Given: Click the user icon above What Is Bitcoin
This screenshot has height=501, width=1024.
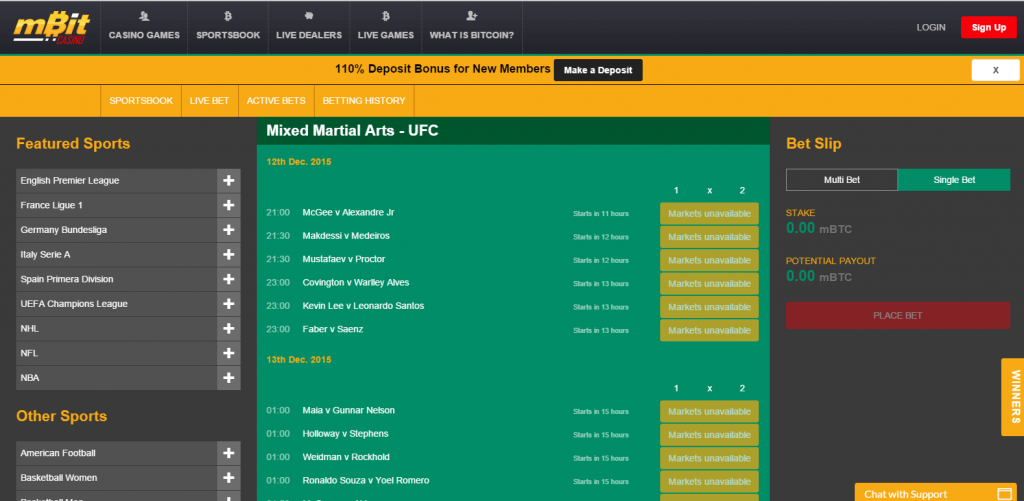Looking at the screenshot, I should pyautogui.click(x=472, y=16).
